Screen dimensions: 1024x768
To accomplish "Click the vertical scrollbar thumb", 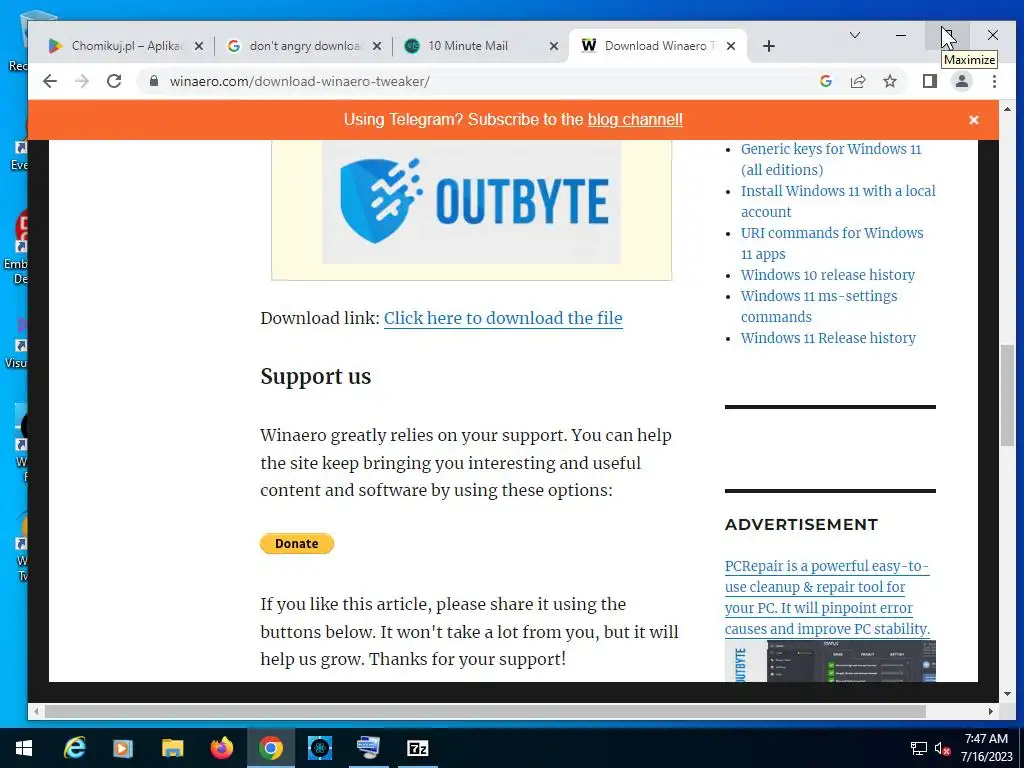I will pyautogui.click(x=1006, y=395).
